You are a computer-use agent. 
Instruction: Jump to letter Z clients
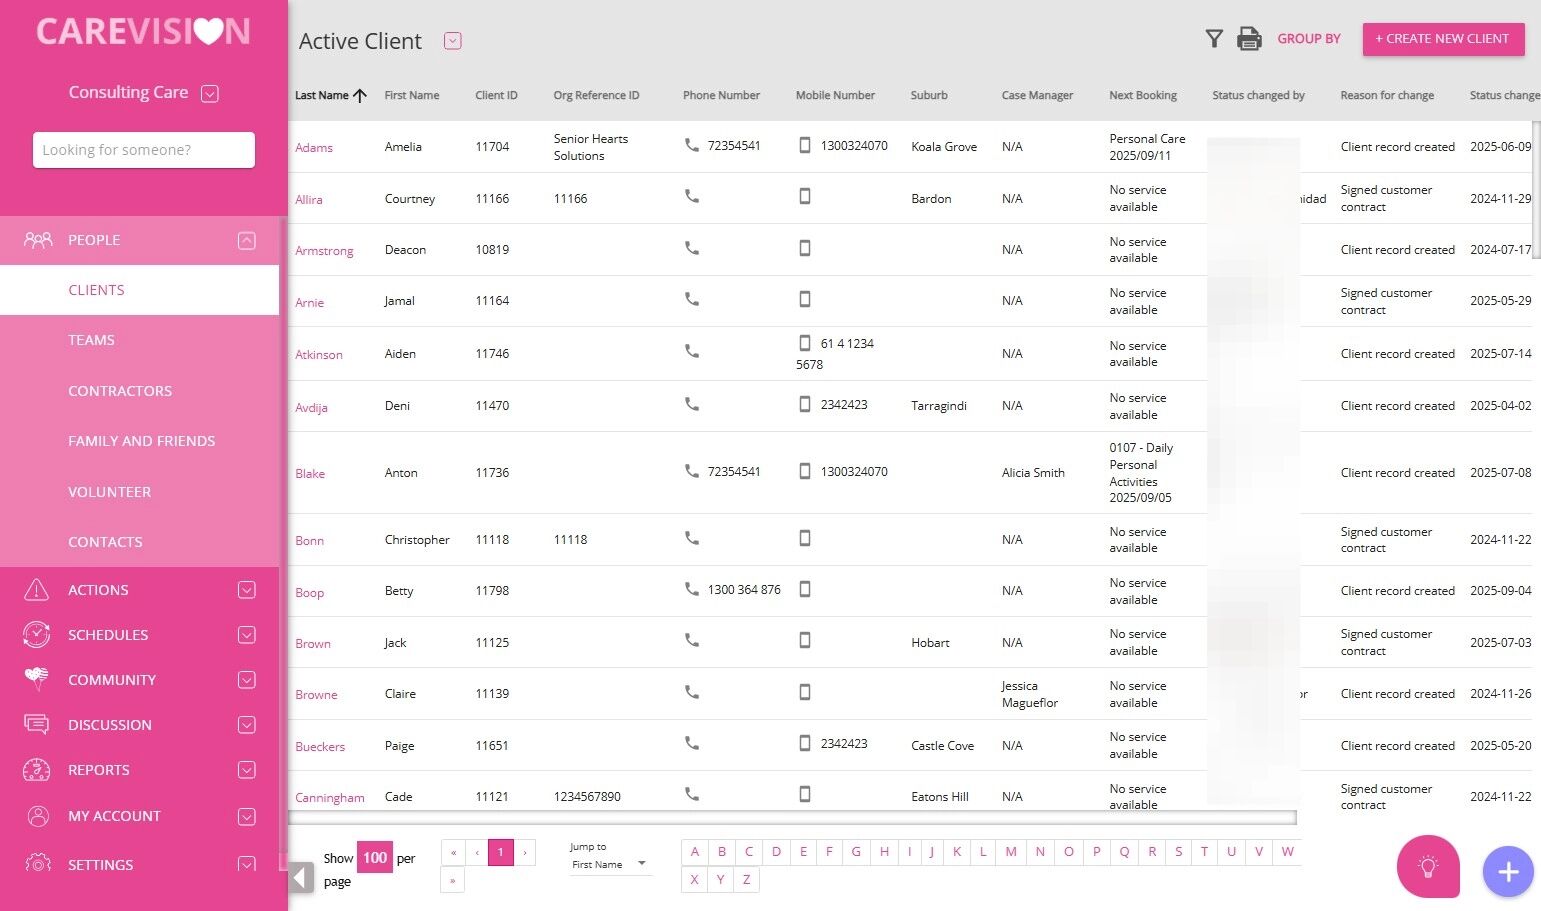pyautogui.click(x=747, y=880)
